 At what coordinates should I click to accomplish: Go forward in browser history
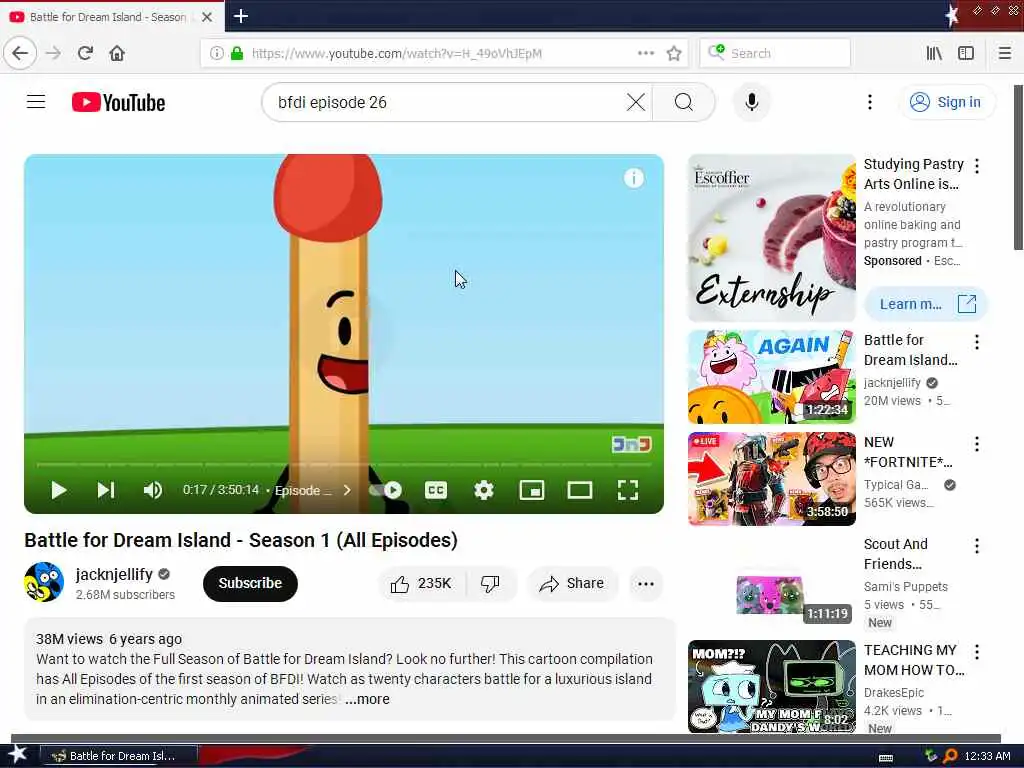tap(54, 53)
